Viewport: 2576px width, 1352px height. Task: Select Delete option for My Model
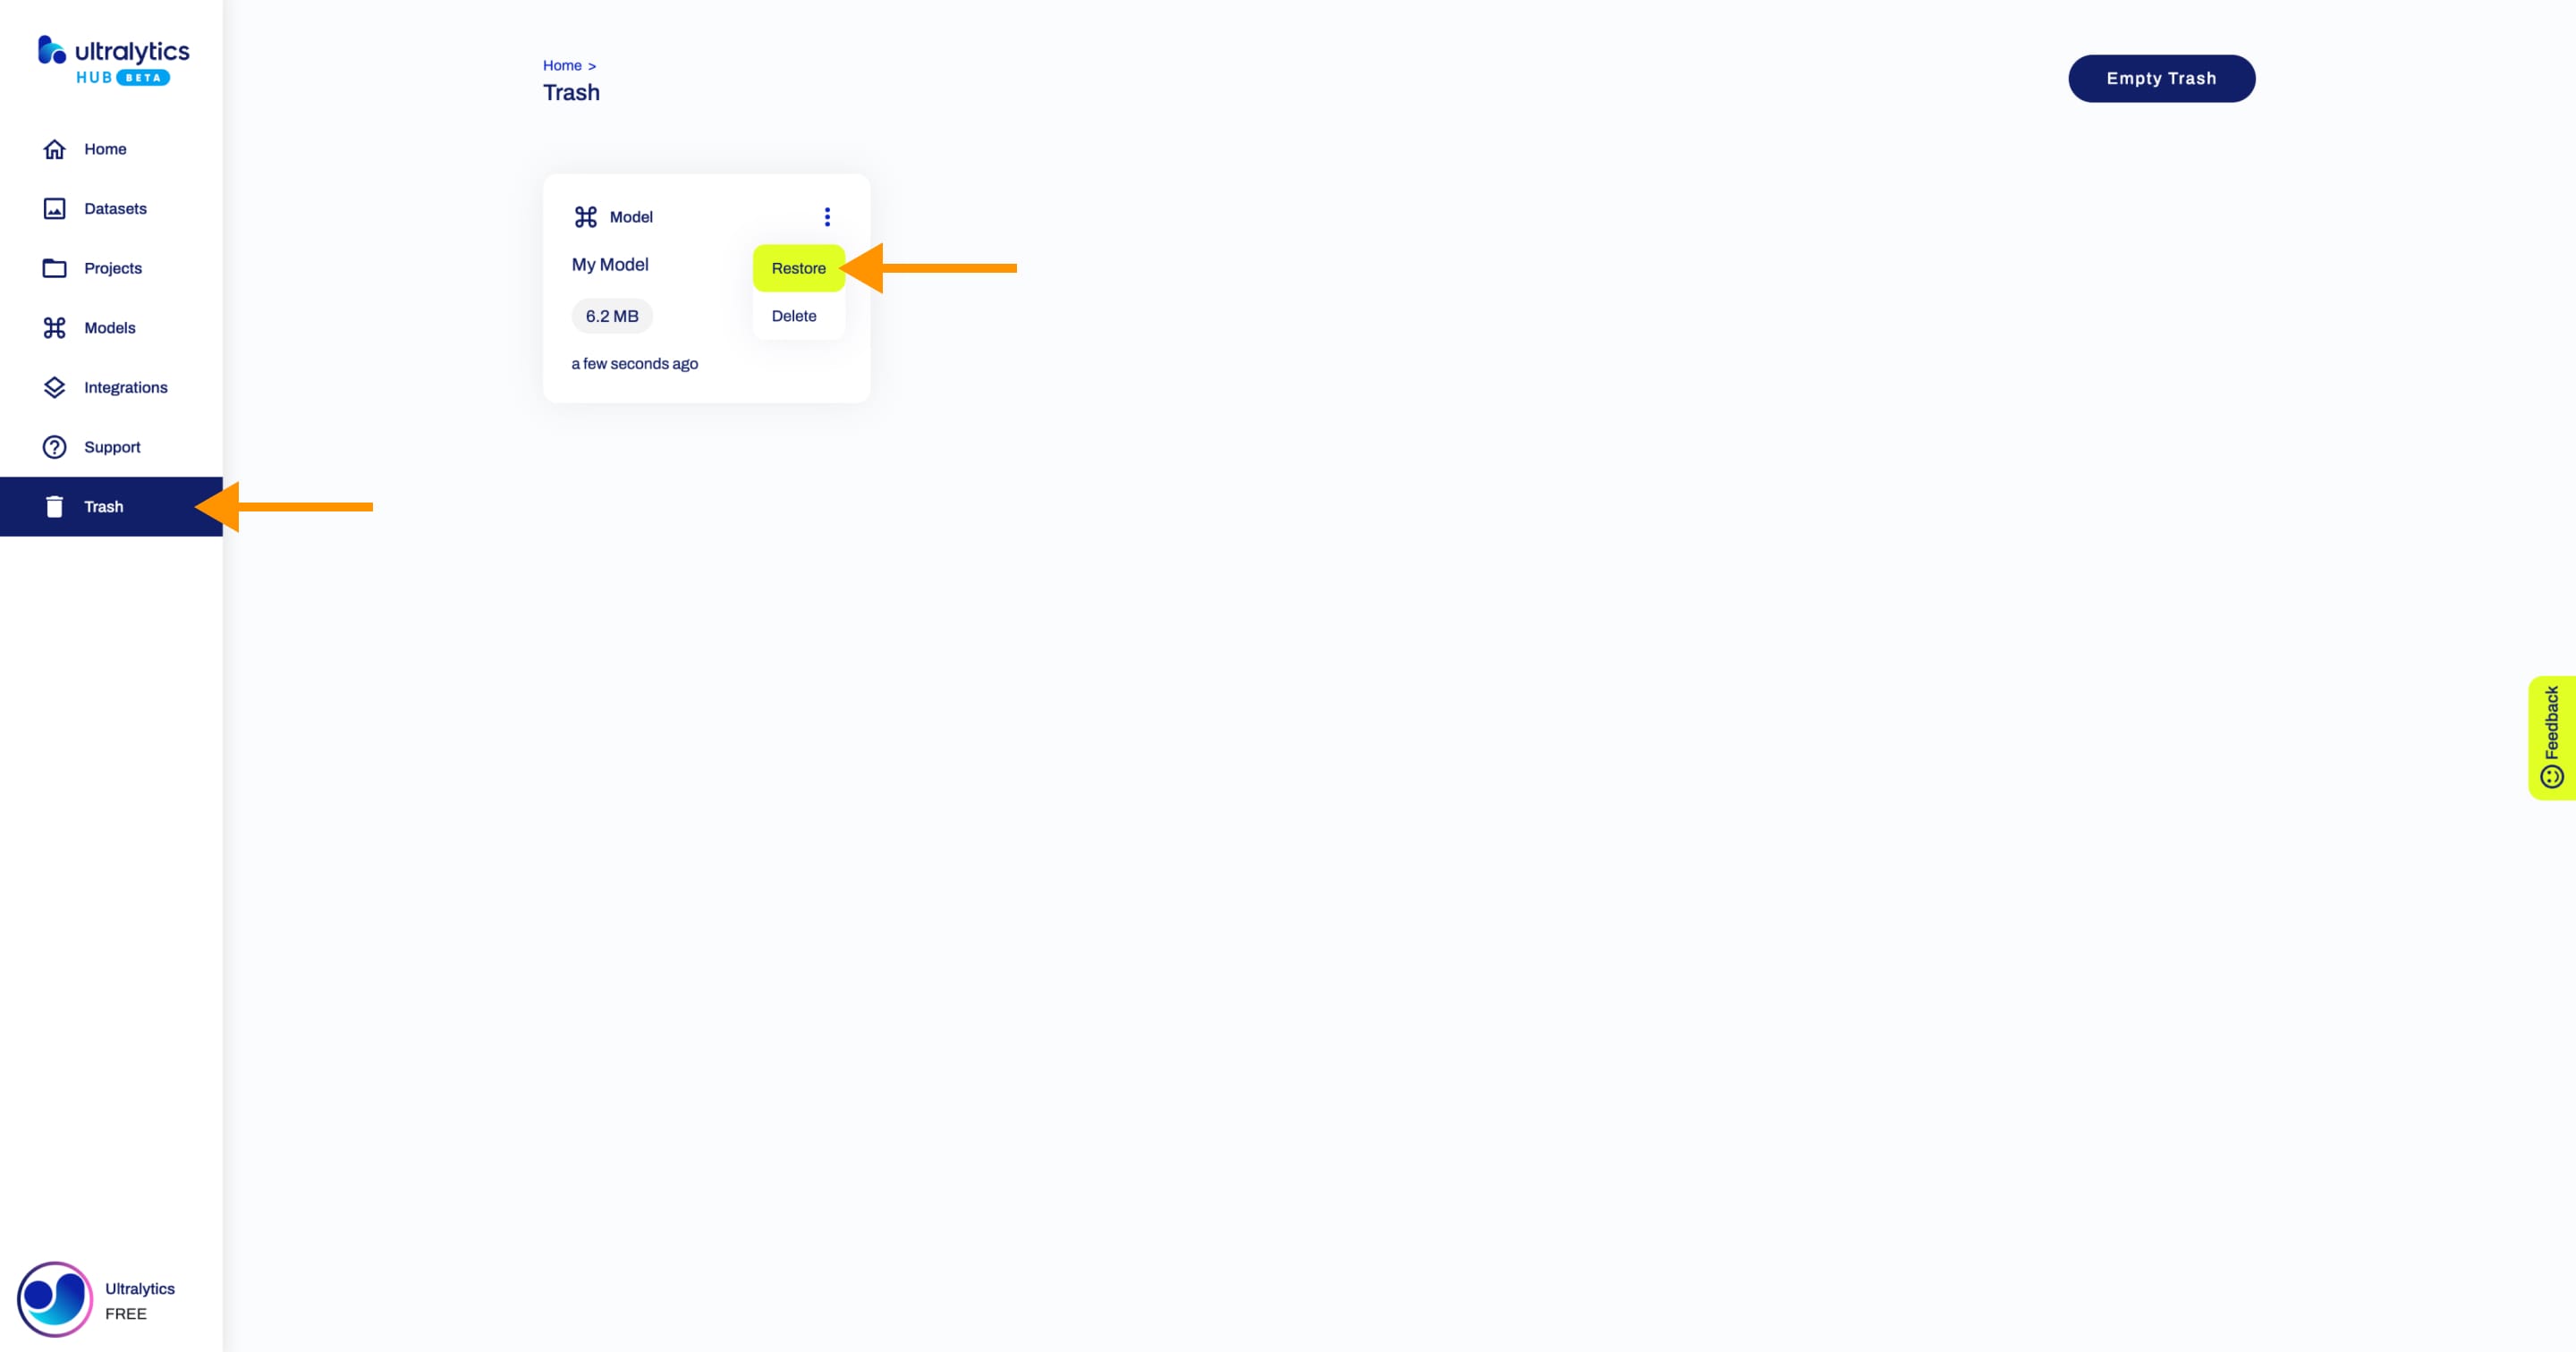(794, 315)
